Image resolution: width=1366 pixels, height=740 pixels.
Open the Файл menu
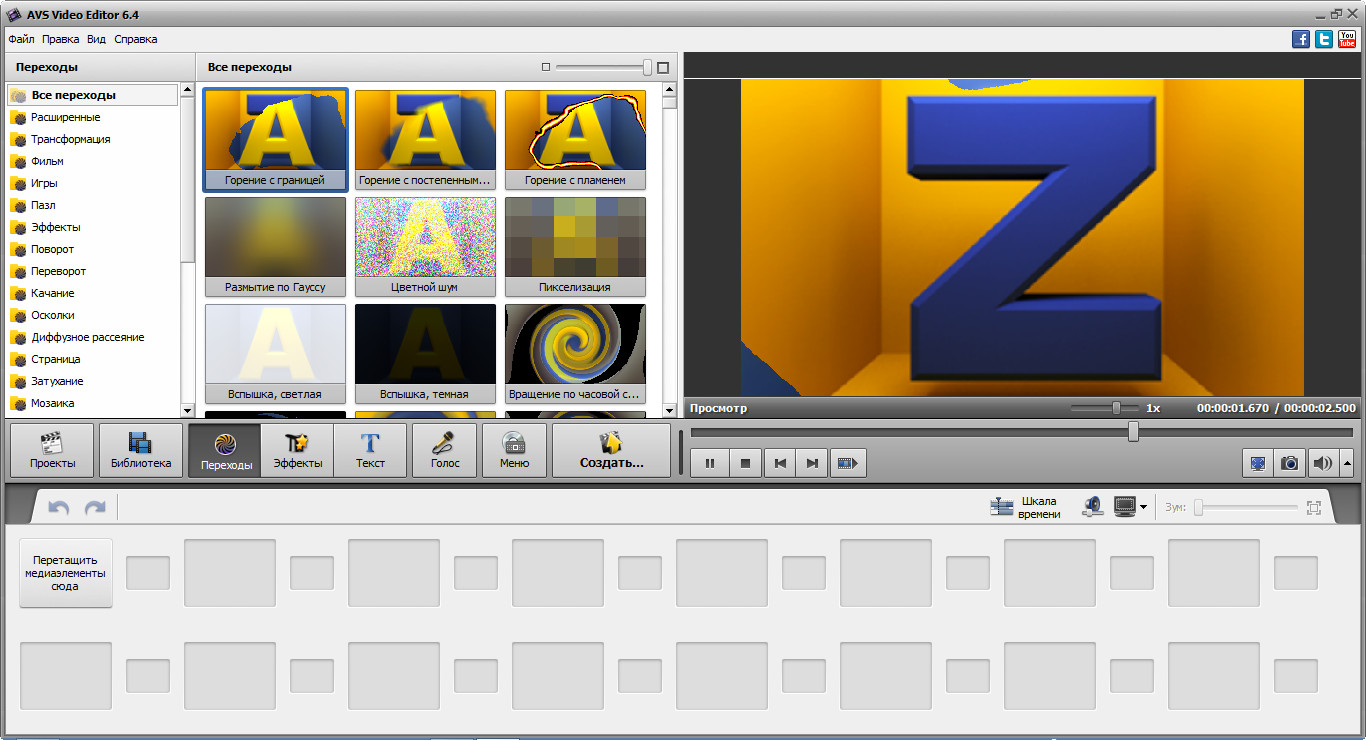point(21,39)
